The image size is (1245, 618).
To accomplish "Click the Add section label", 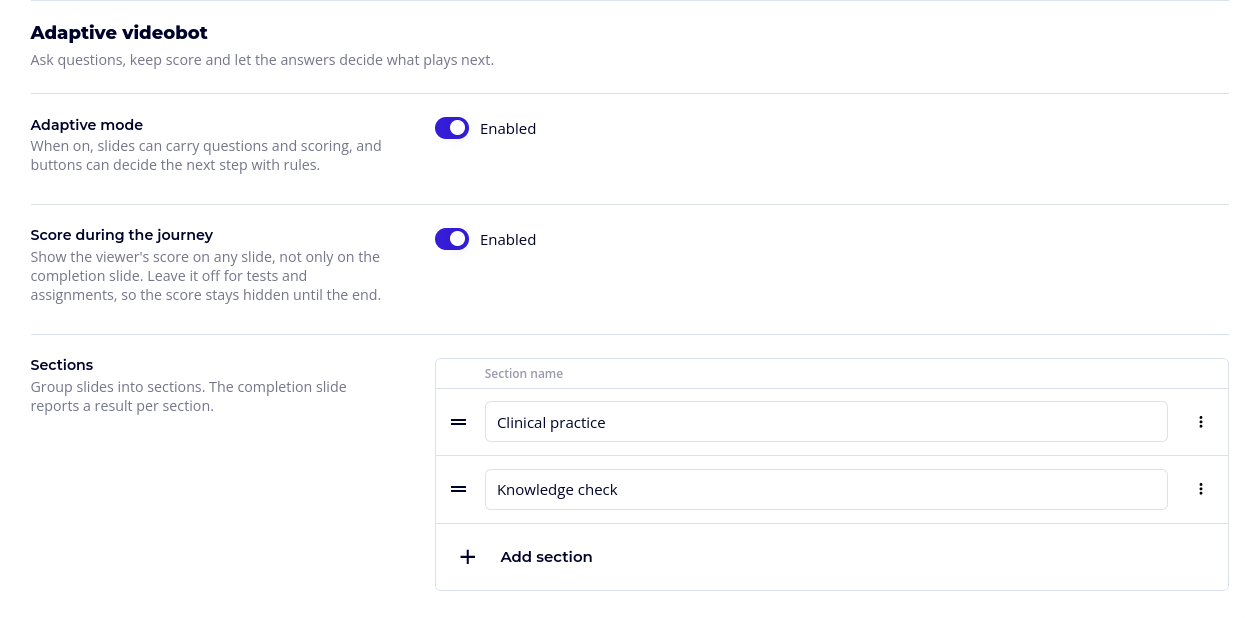I will 546,557.
